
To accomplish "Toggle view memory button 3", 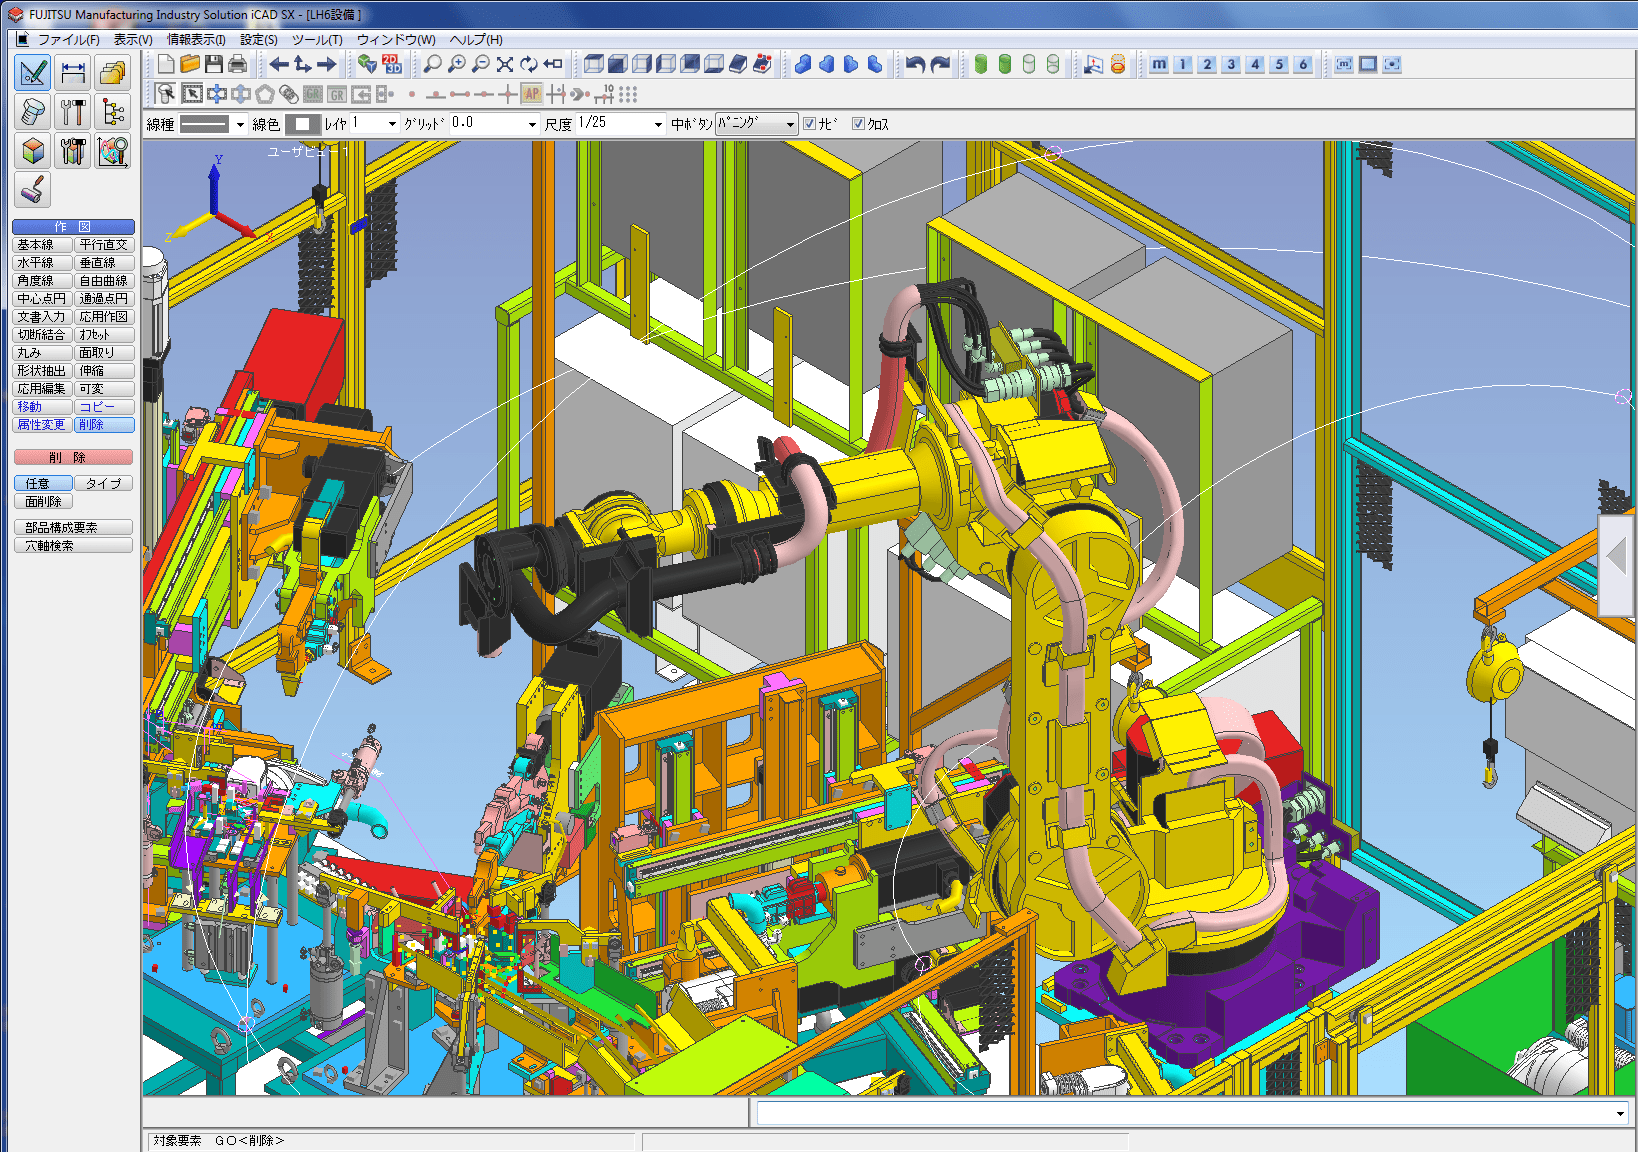I will 1231,64.
